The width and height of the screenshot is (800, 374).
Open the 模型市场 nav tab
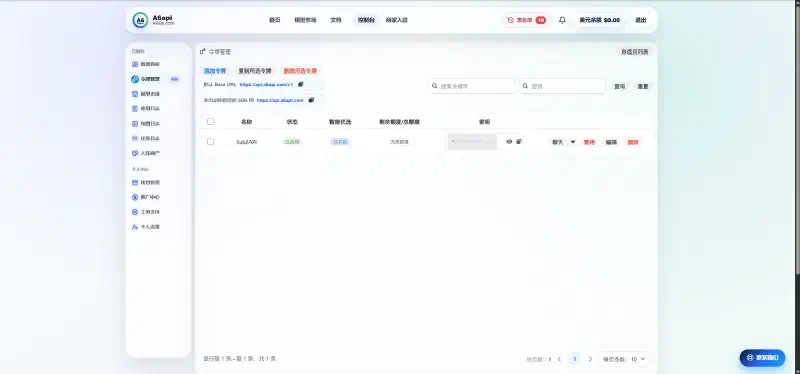pos(305,20)
